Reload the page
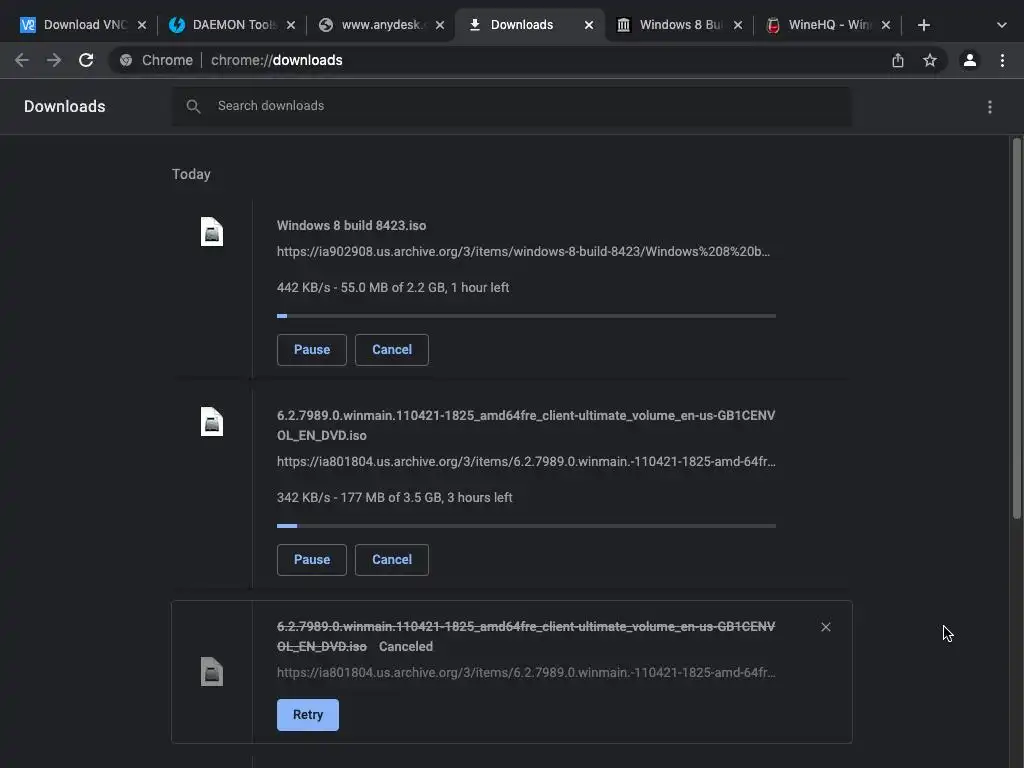 86,60
